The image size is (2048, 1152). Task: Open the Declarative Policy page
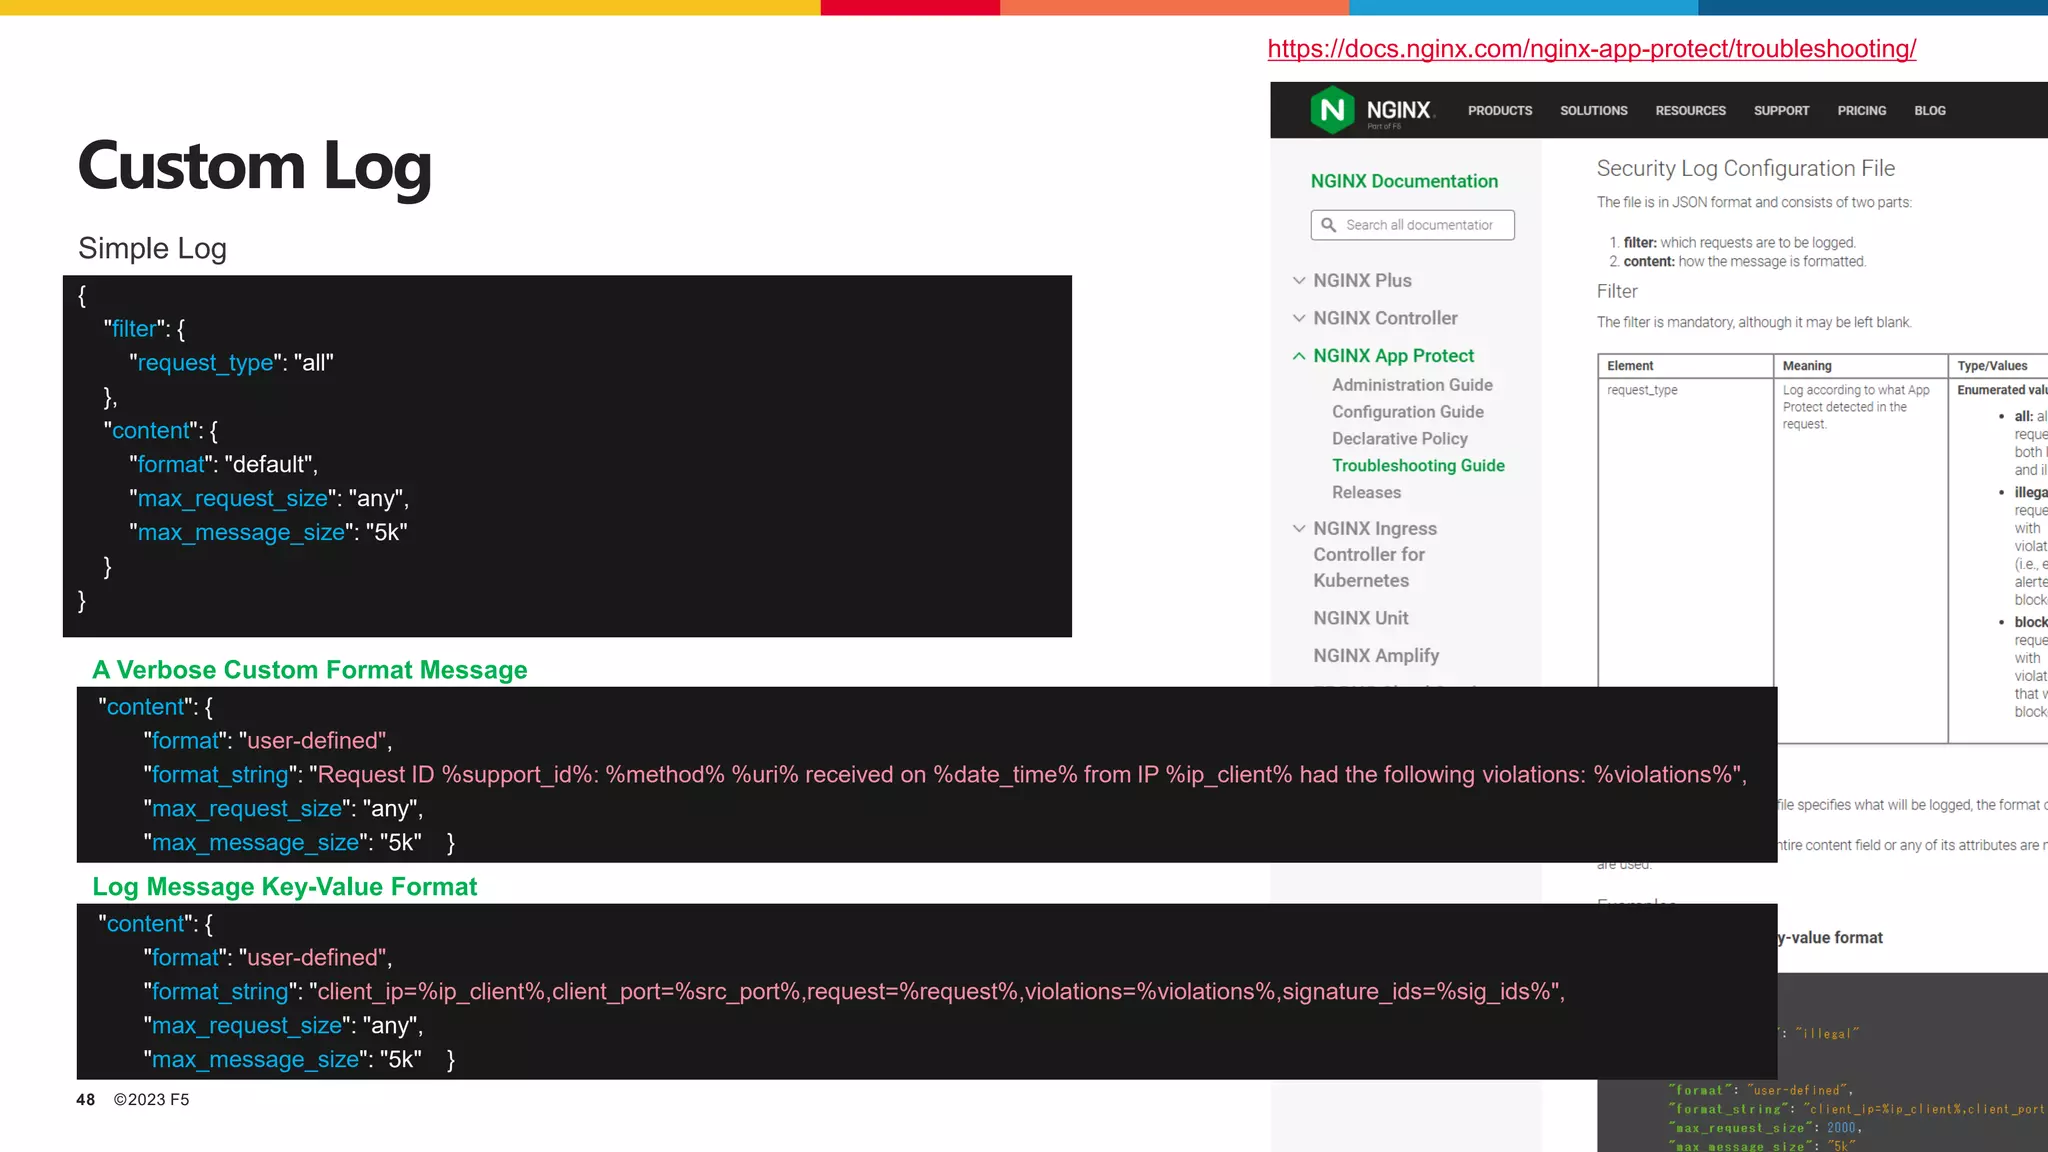[1399, 439]
